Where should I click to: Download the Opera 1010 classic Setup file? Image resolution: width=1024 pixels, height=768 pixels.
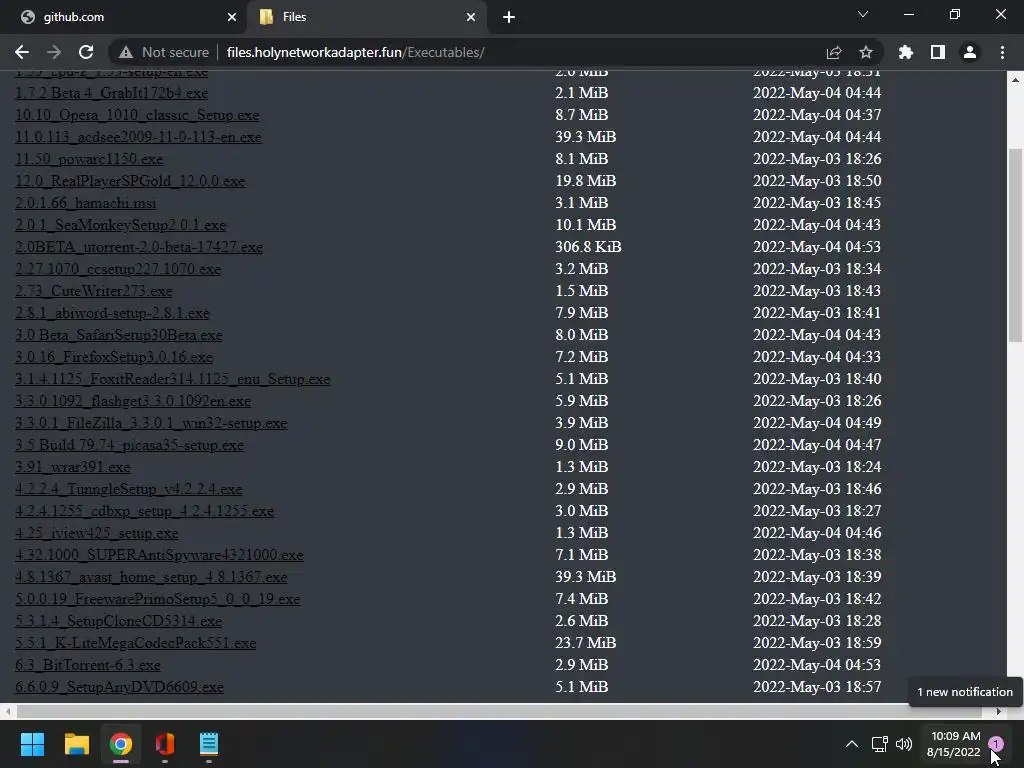pyautogui.click(x=137, y=115)
